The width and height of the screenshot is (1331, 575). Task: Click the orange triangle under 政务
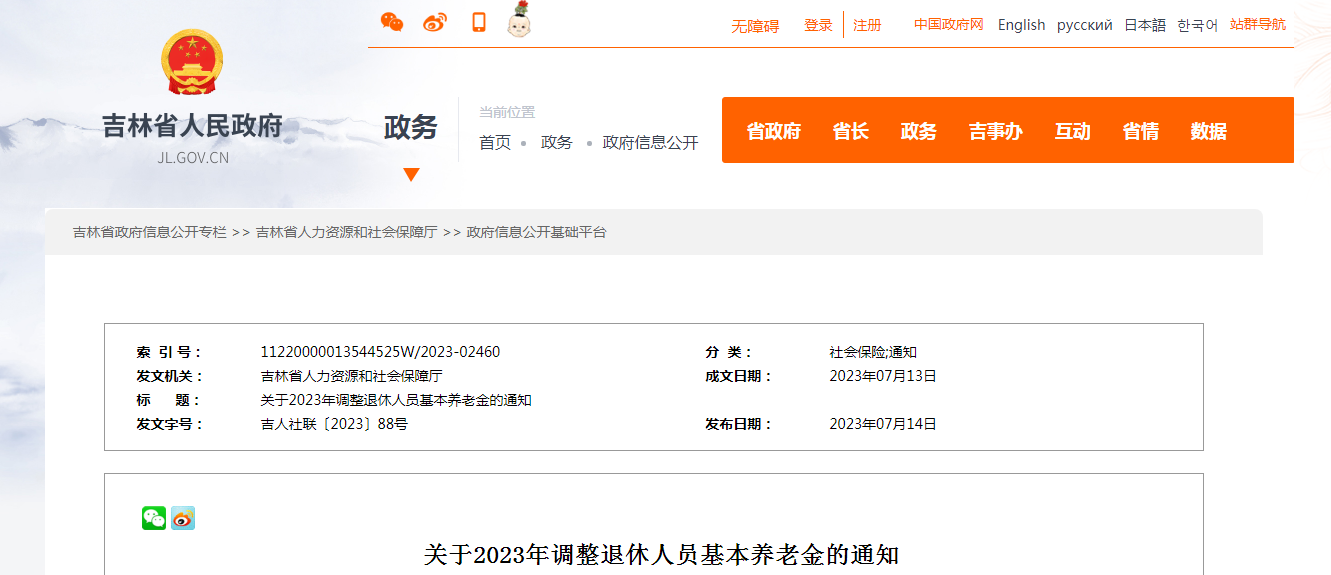(411, 175)
